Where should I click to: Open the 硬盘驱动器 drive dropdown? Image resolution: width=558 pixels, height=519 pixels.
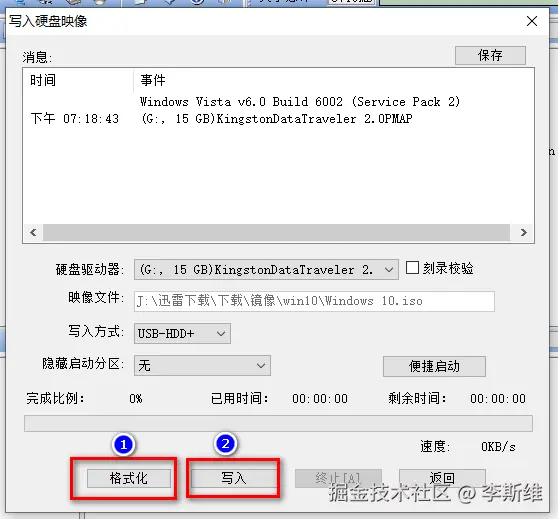(266, 269)
